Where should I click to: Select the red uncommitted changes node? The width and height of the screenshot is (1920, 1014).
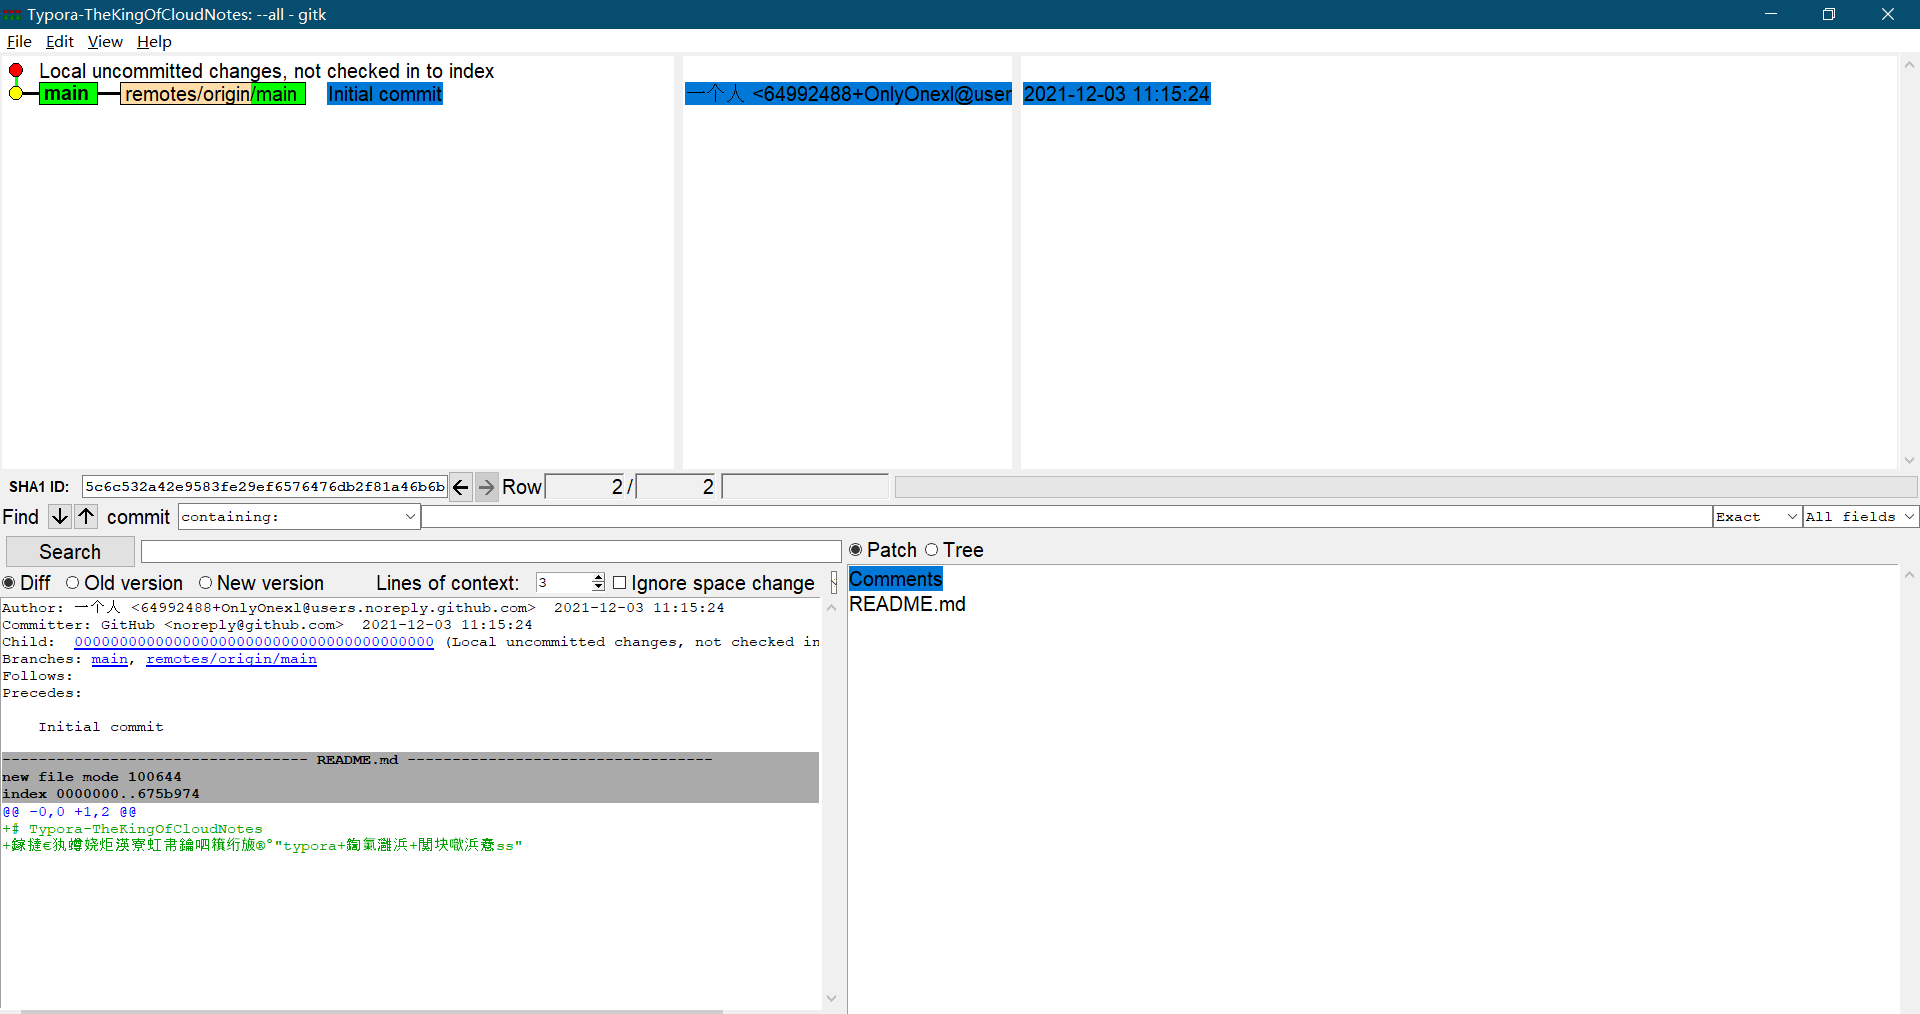coord(16,71)
